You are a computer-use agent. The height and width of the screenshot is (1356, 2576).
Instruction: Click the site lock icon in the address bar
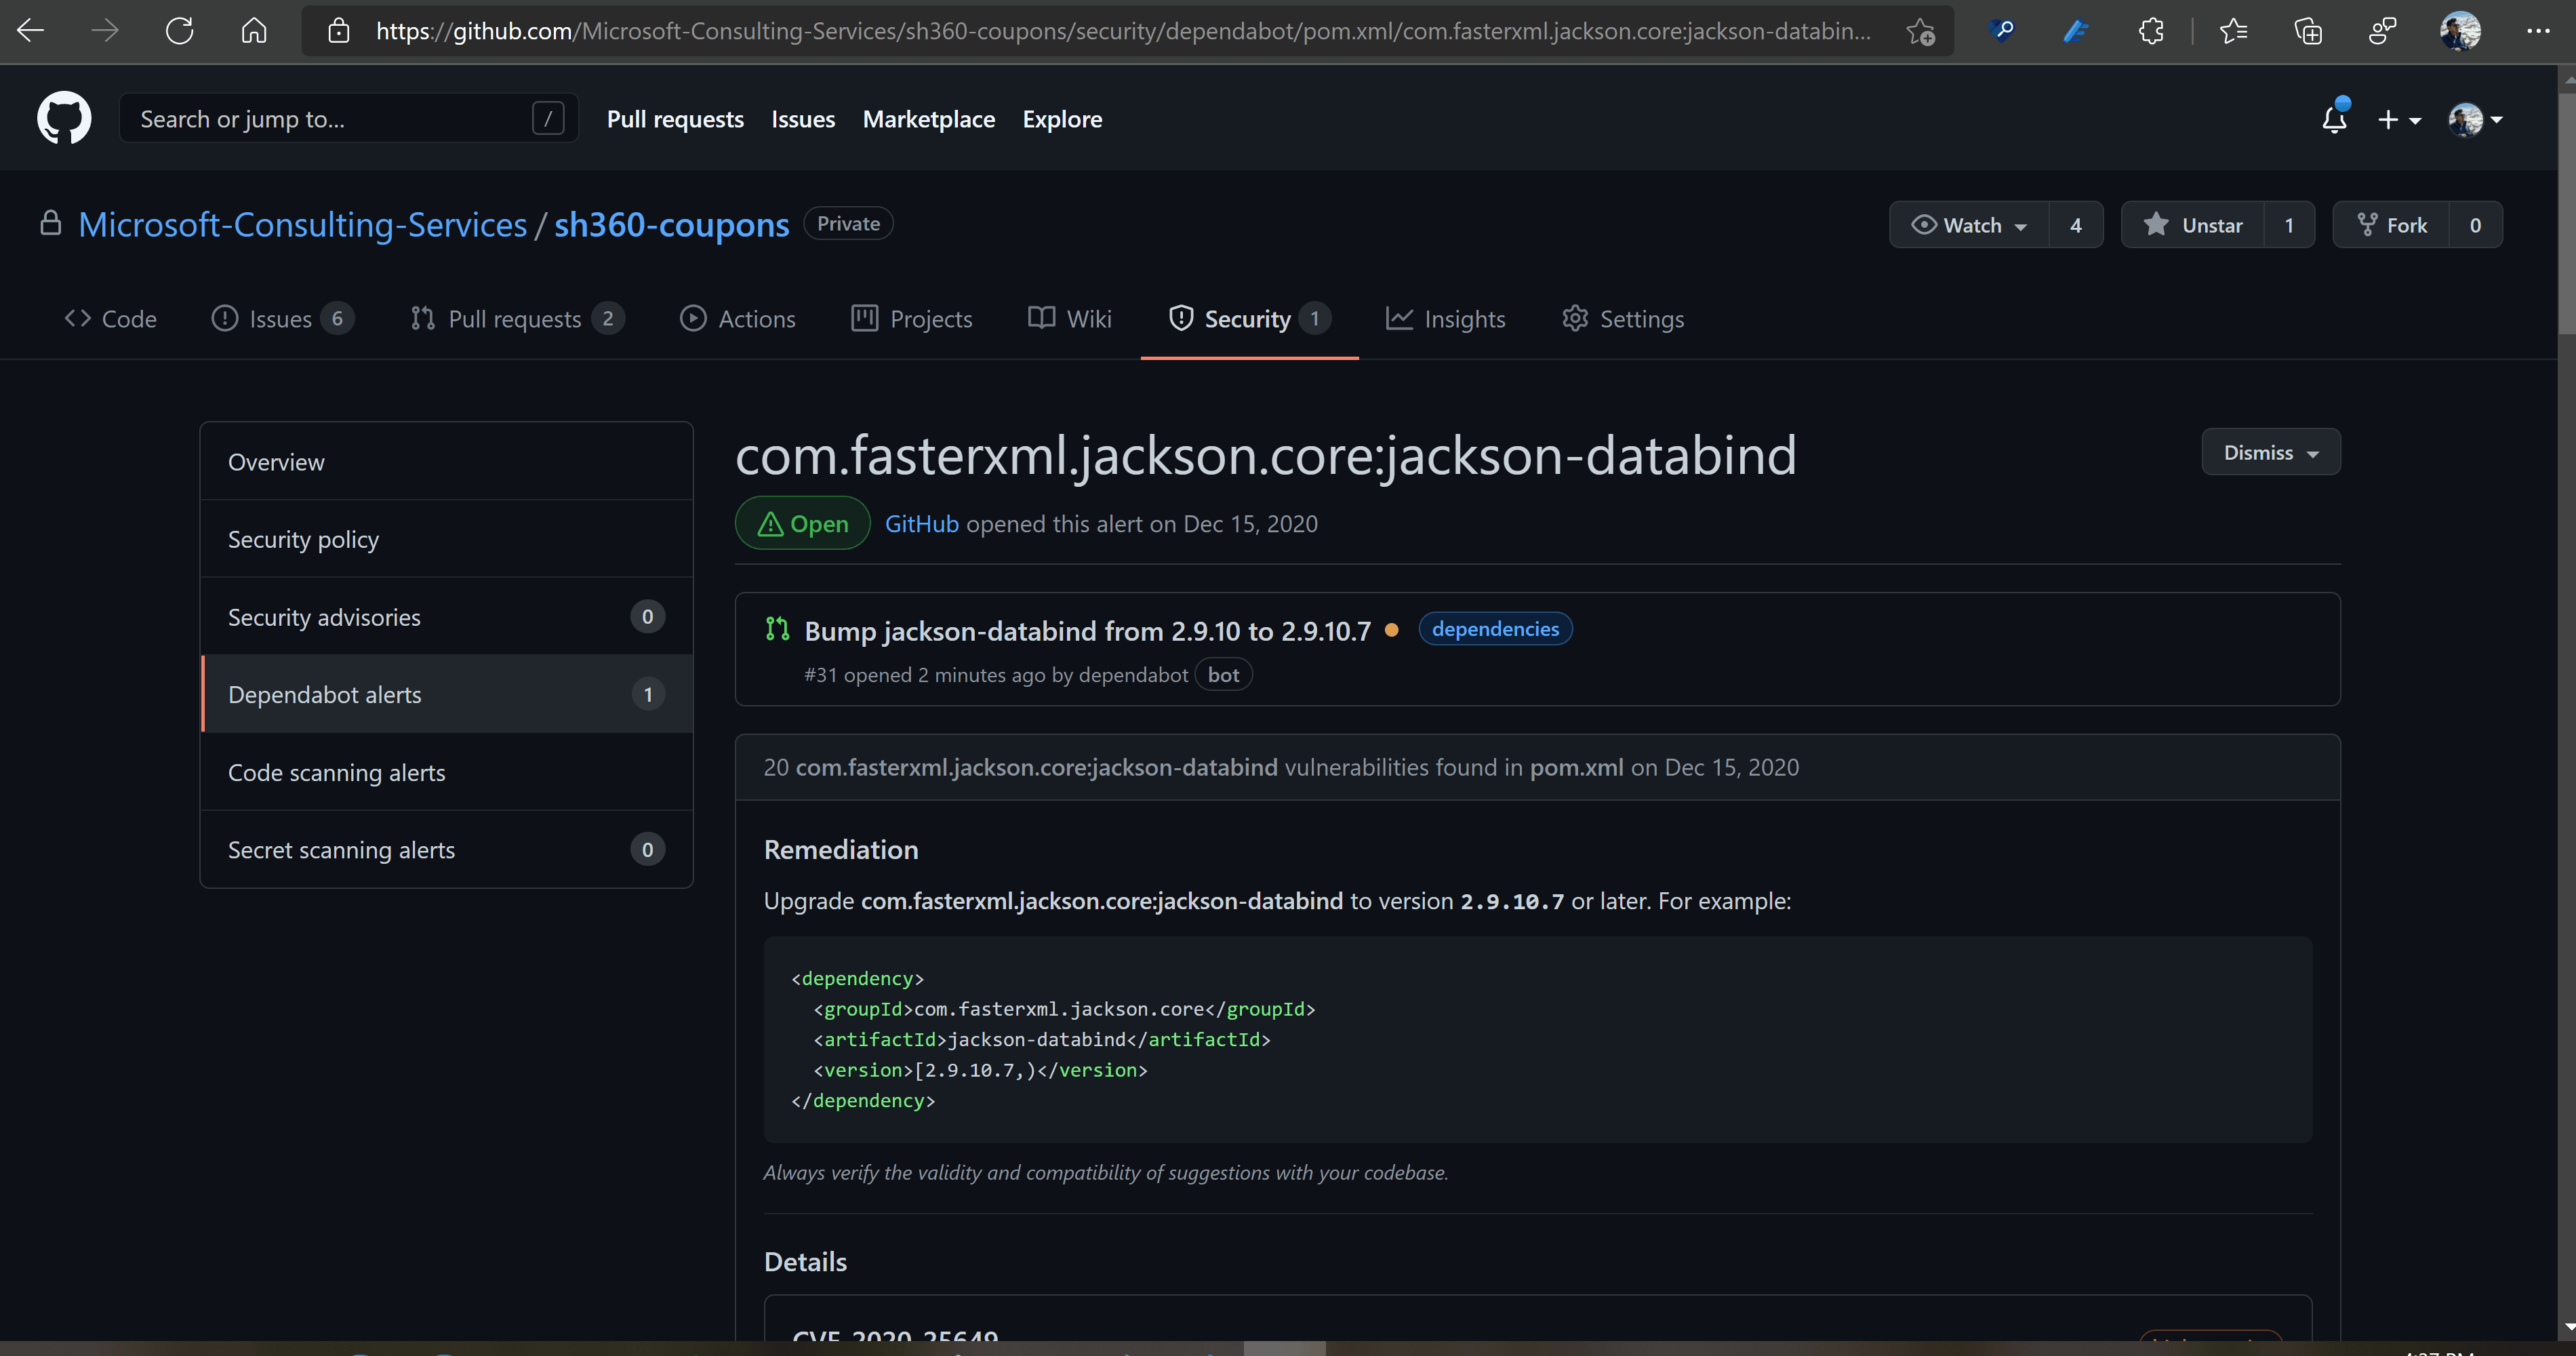pyautogui.click(x=339, y=31)
